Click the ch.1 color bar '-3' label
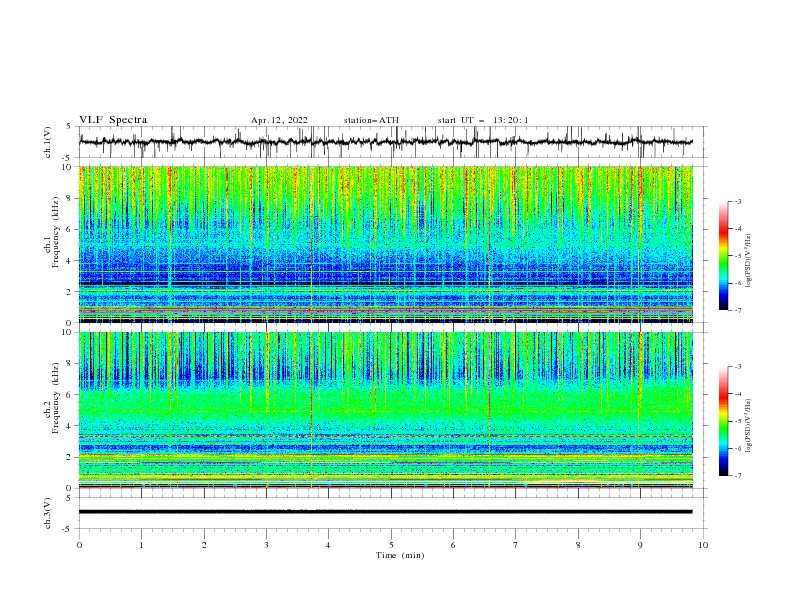This screenshot has width=792, height=612. [x=737, y=201]
